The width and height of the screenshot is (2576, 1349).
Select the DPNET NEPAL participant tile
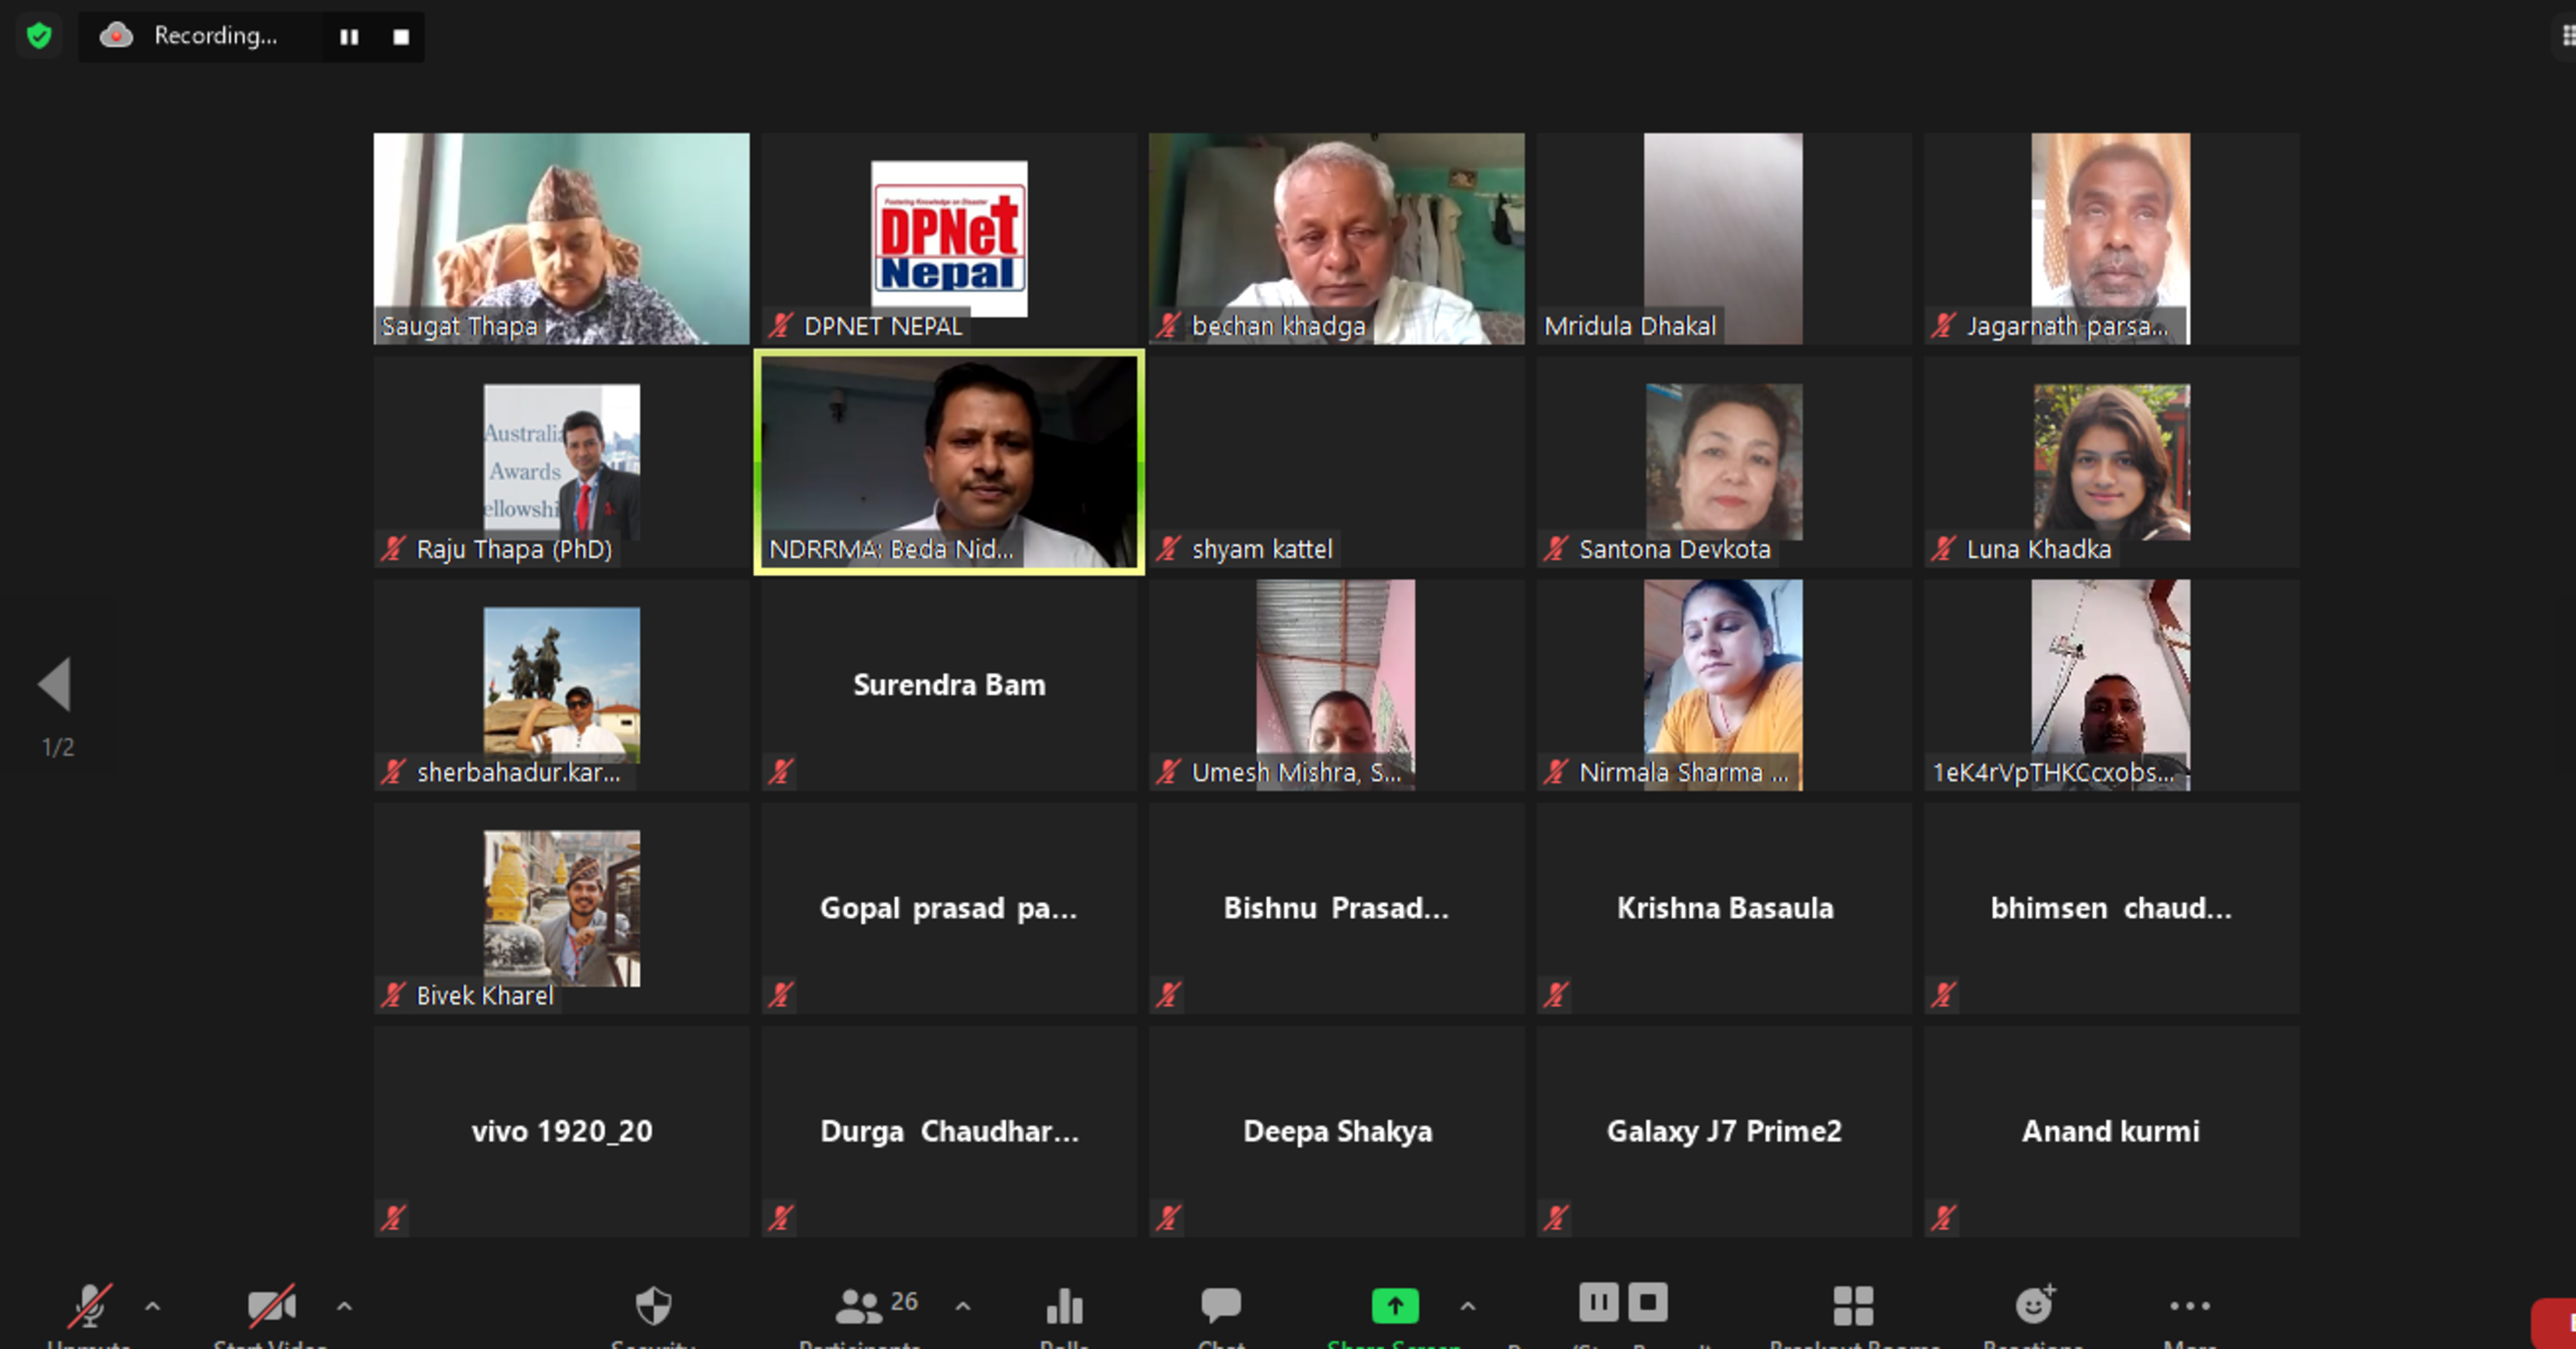tap(948, 239)
